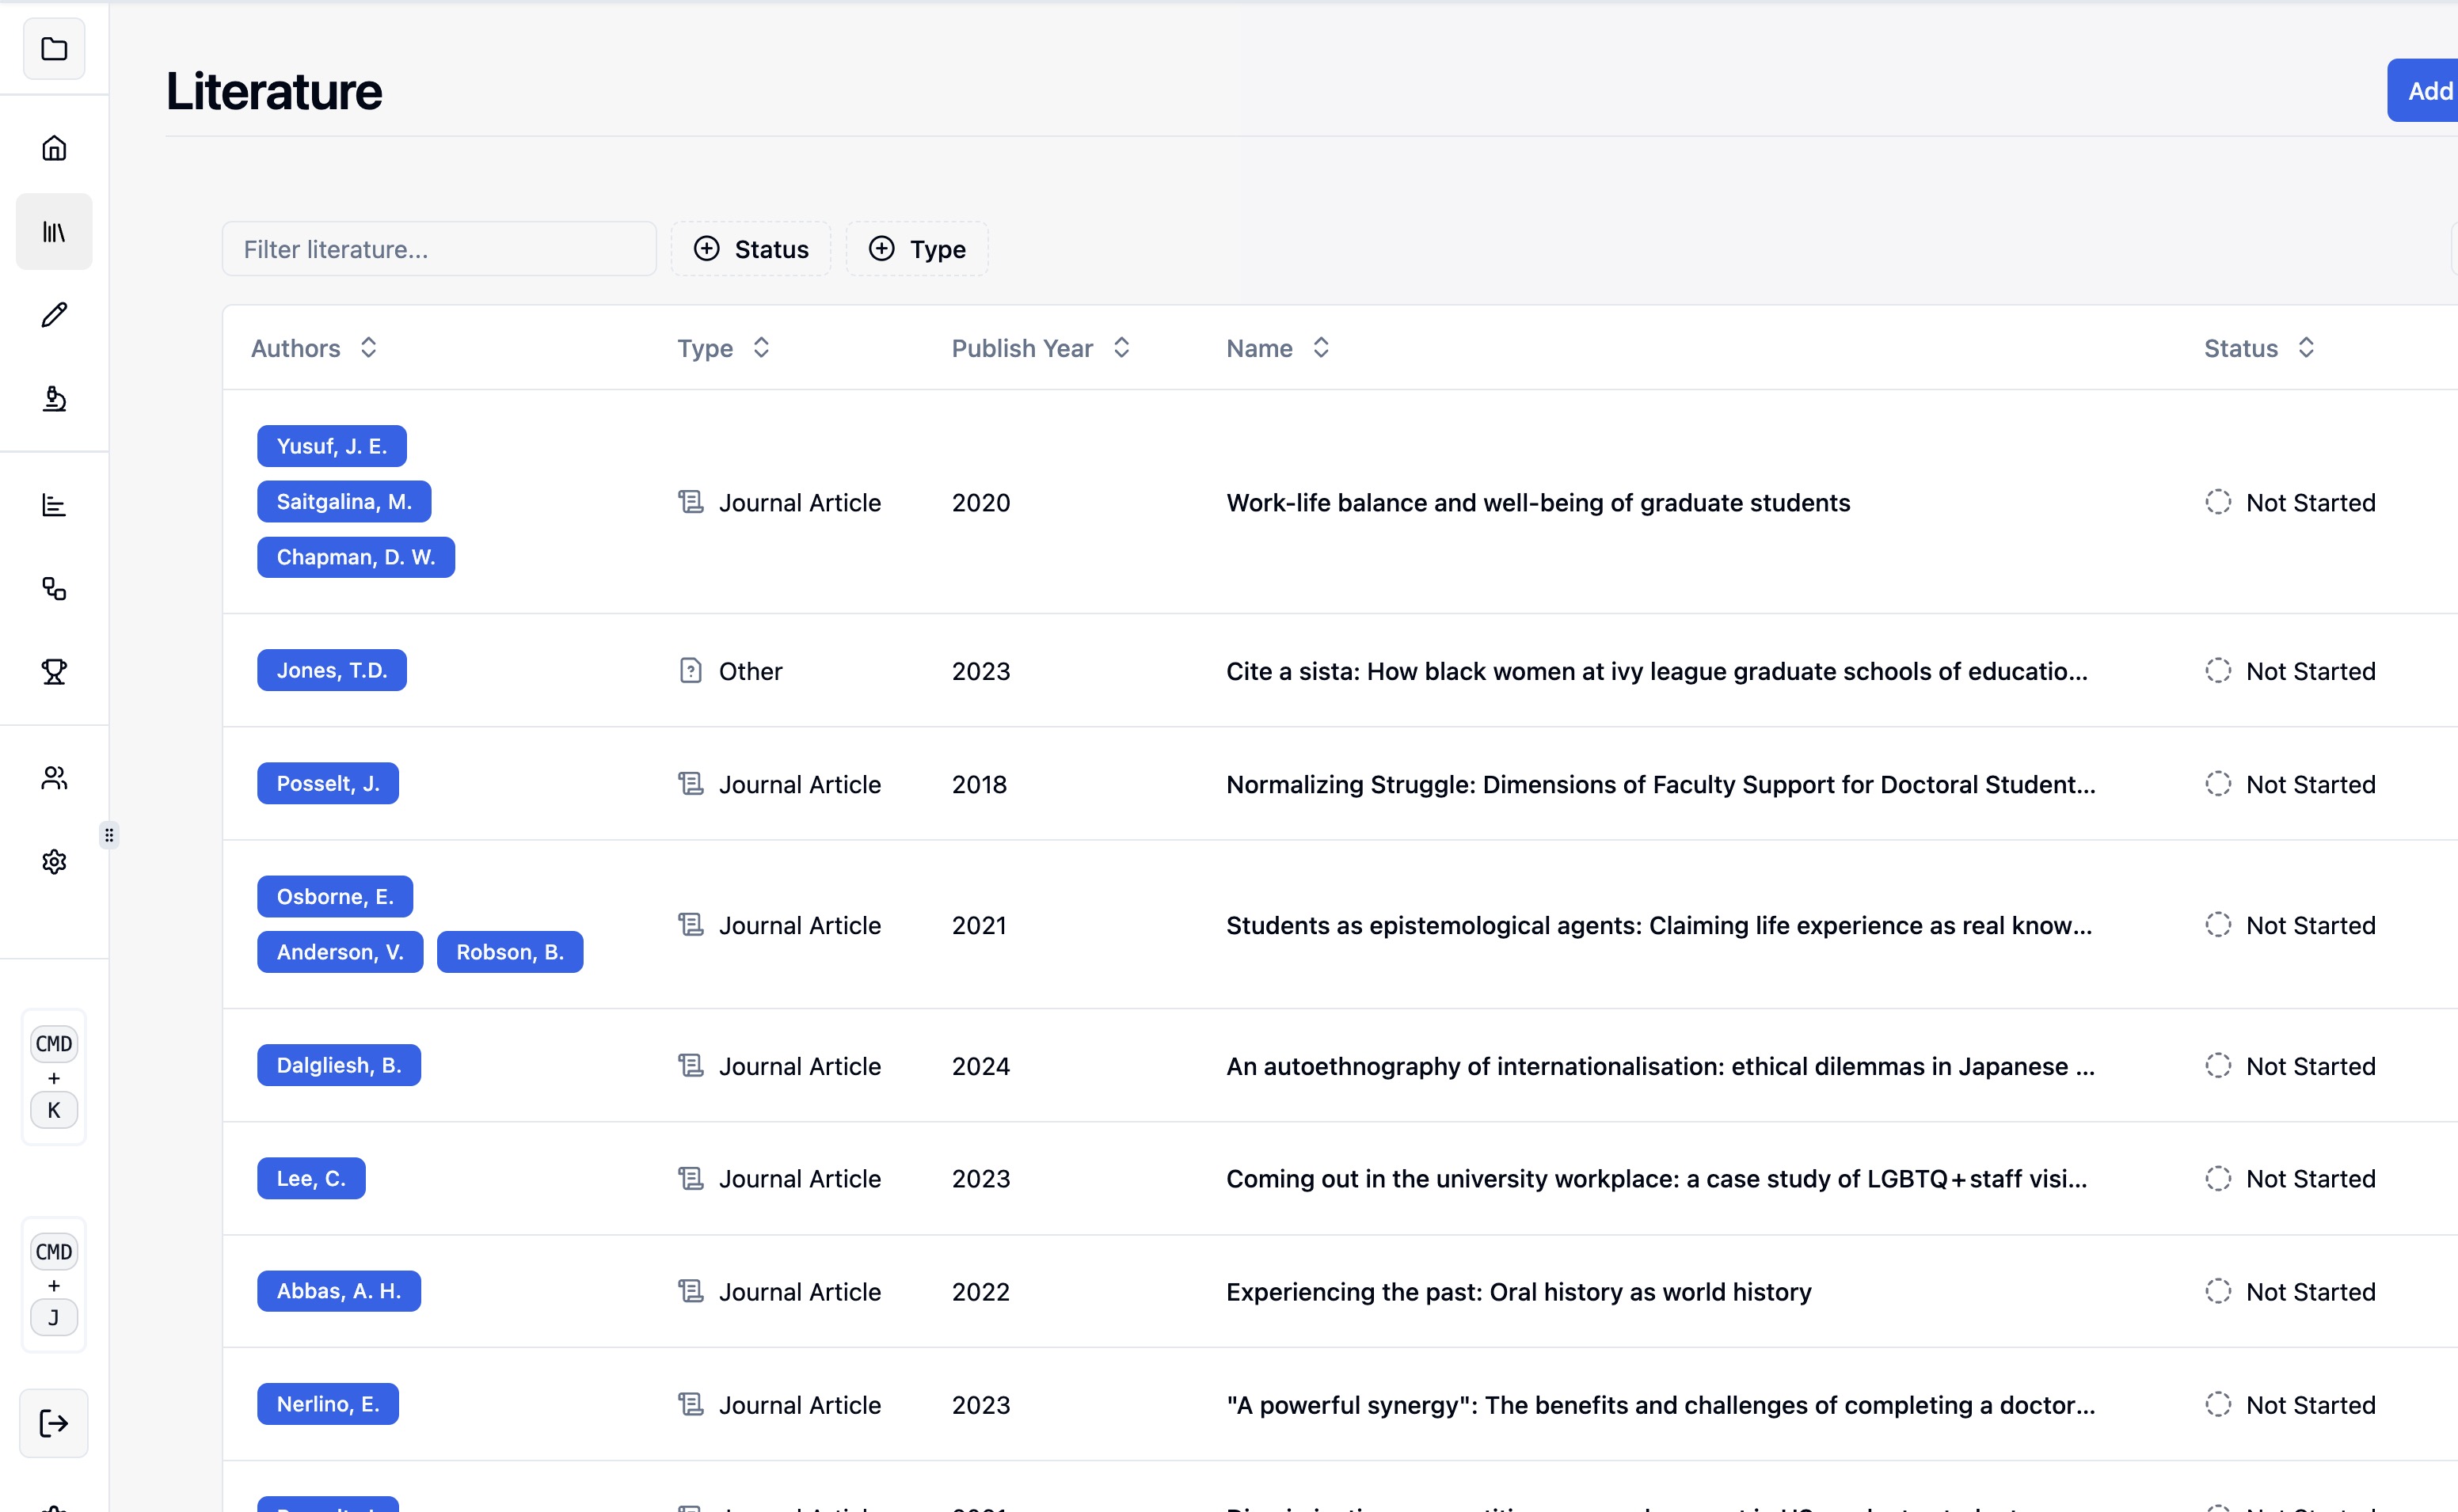The width and height of the screenshot is (2458, 1512).
Task: Open 'Students as epistemological agents' entry
Action: click(1659, 926)
